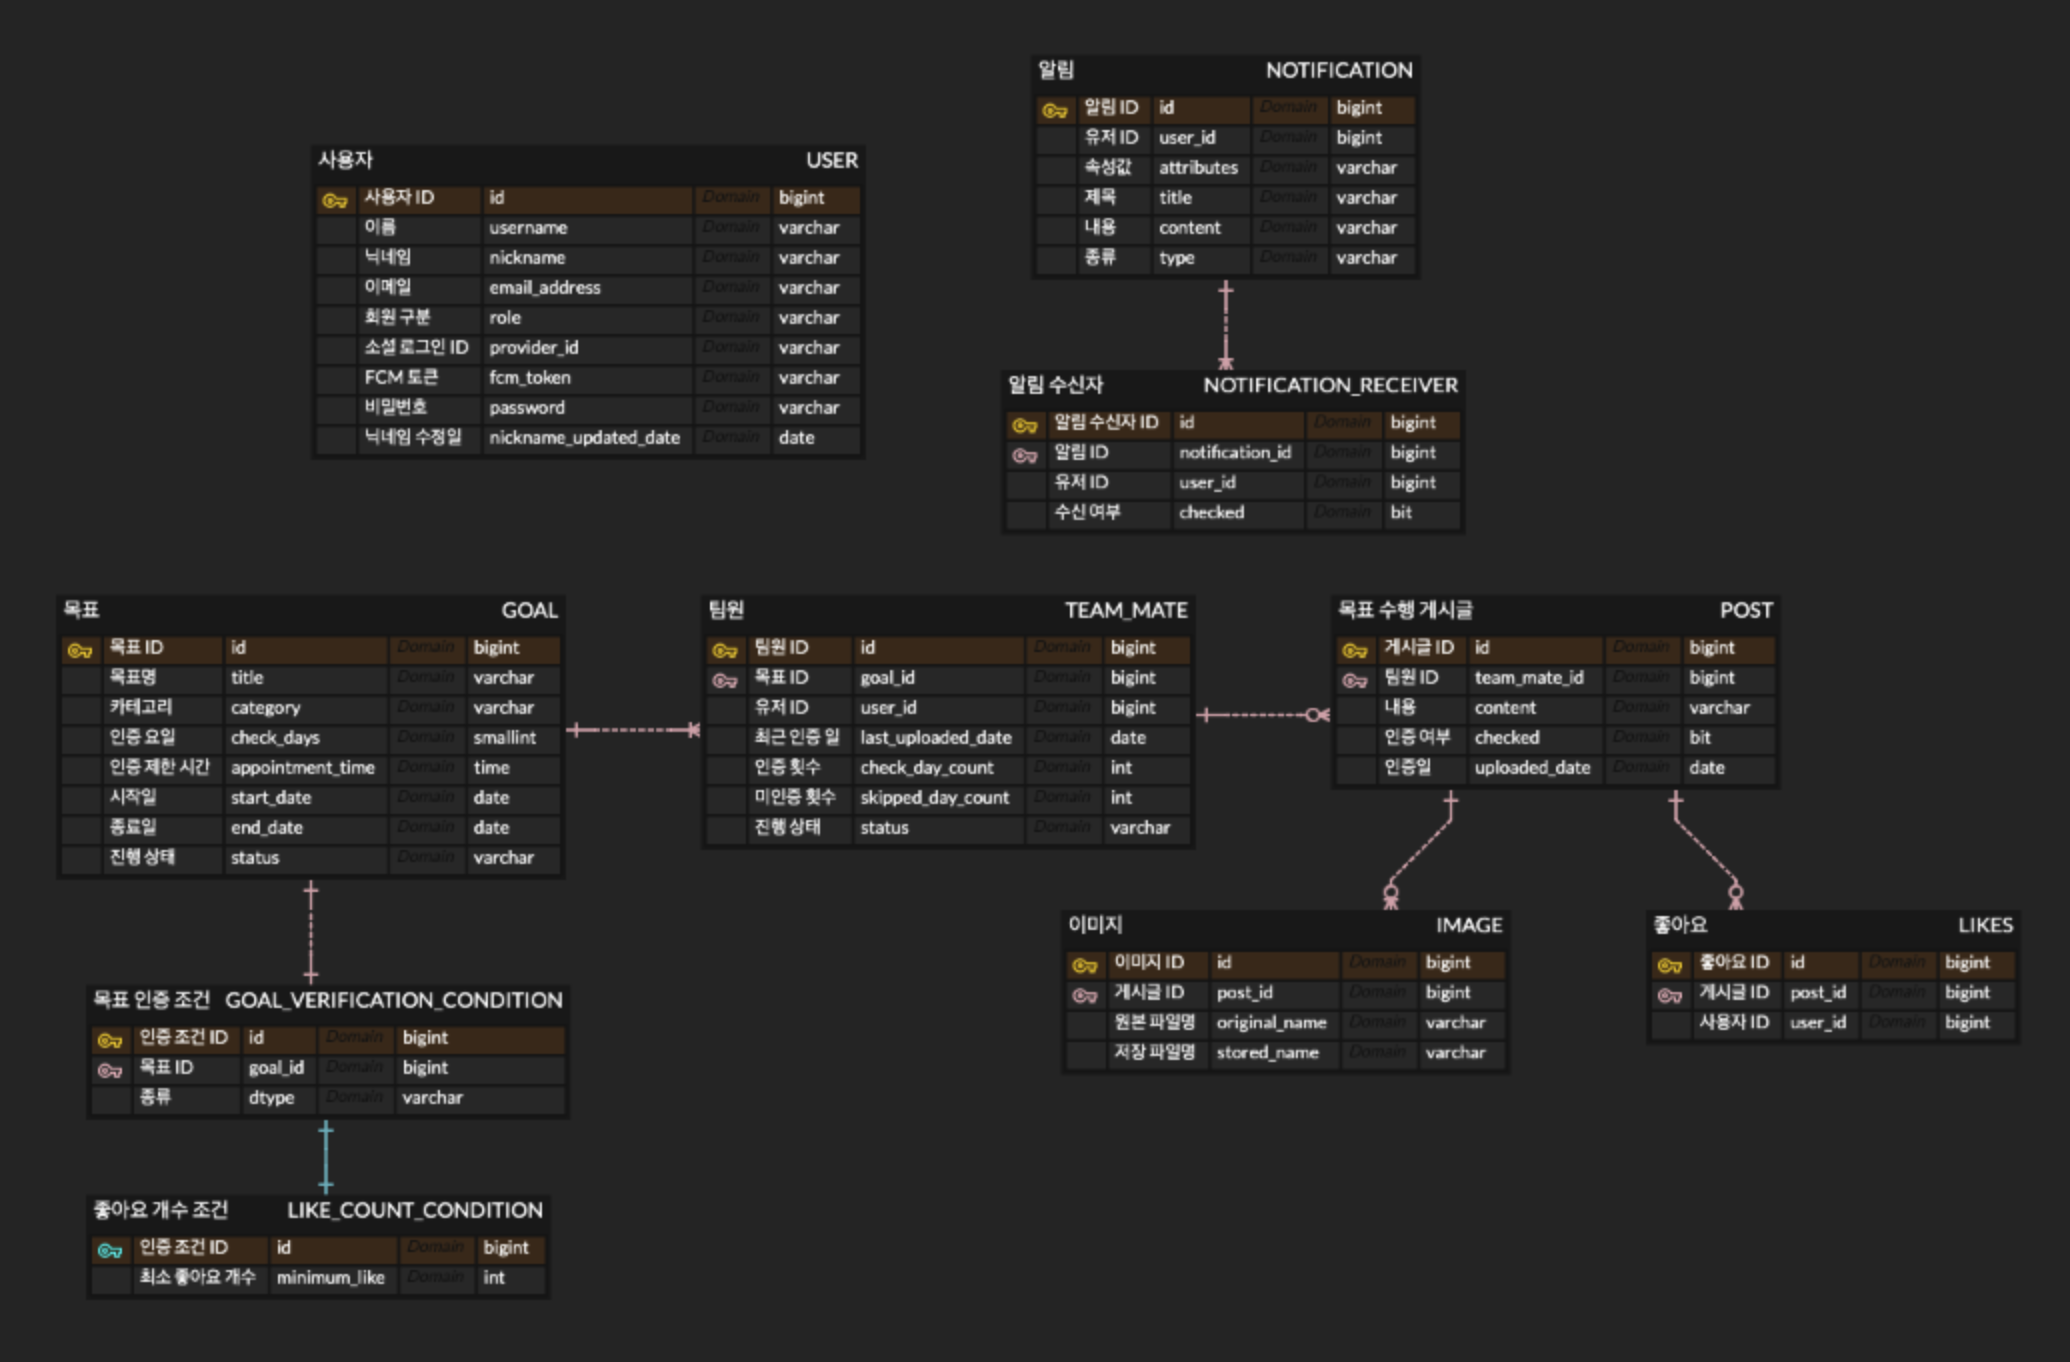Click the IMAGE table title
Screen dimensions: 2070x1362
pos(1468,925)
